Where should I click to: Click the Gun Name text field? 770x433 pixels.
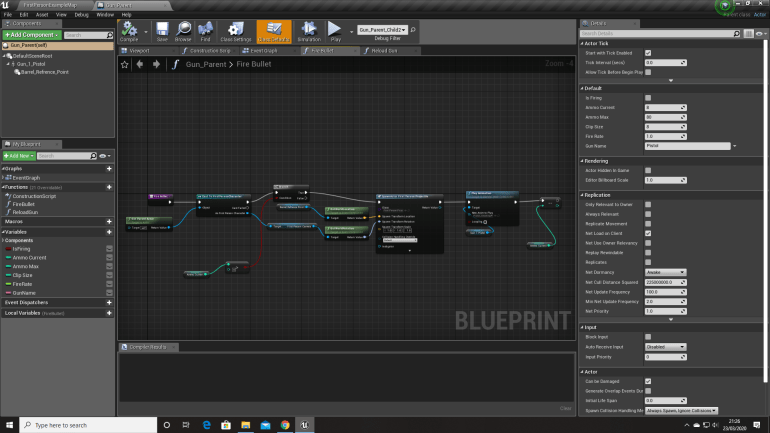click(687, 146)
